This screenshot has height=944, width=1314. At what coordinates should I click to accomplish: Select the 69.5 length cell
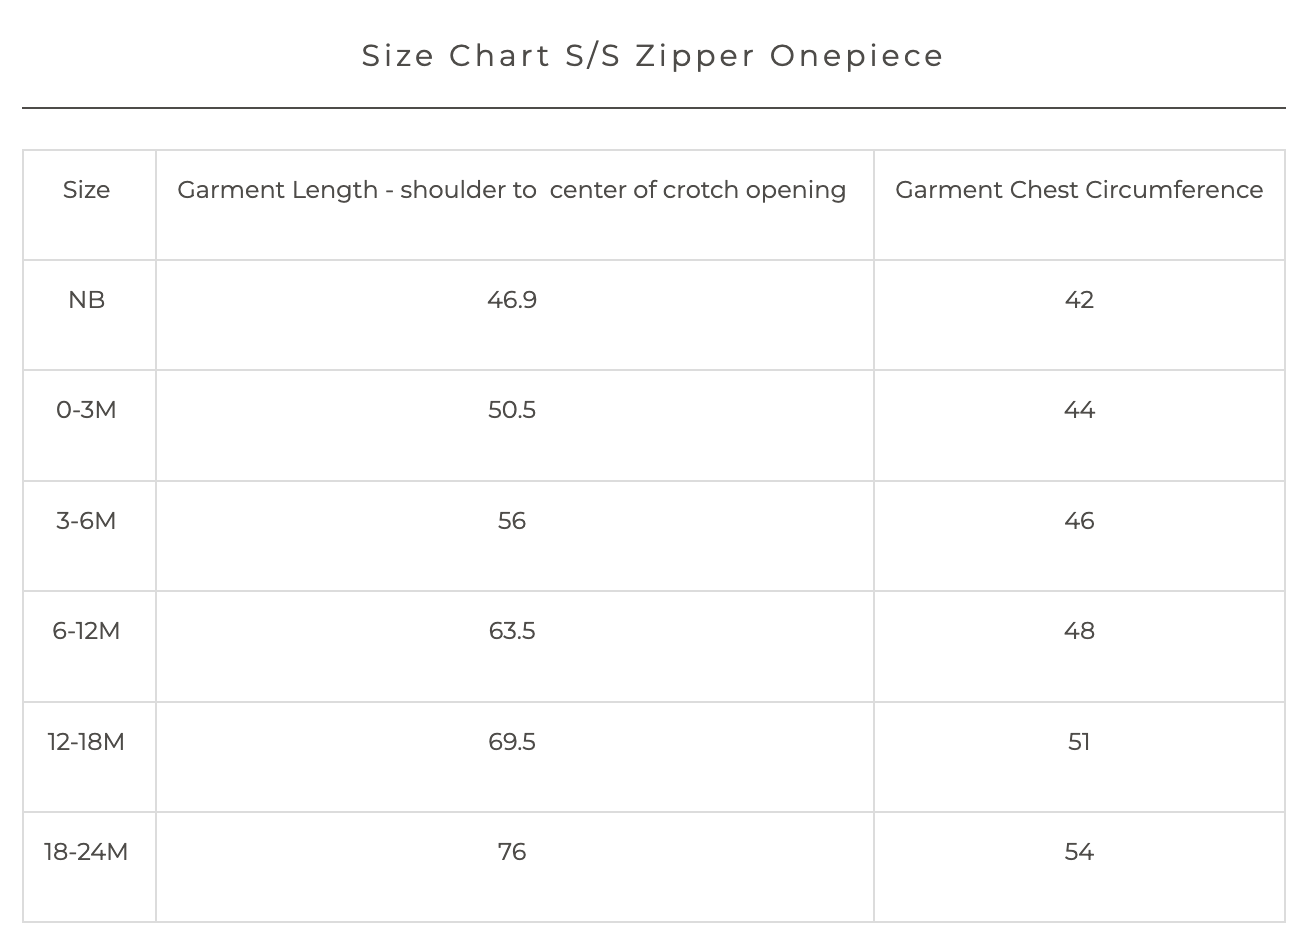tap(512, 742)
